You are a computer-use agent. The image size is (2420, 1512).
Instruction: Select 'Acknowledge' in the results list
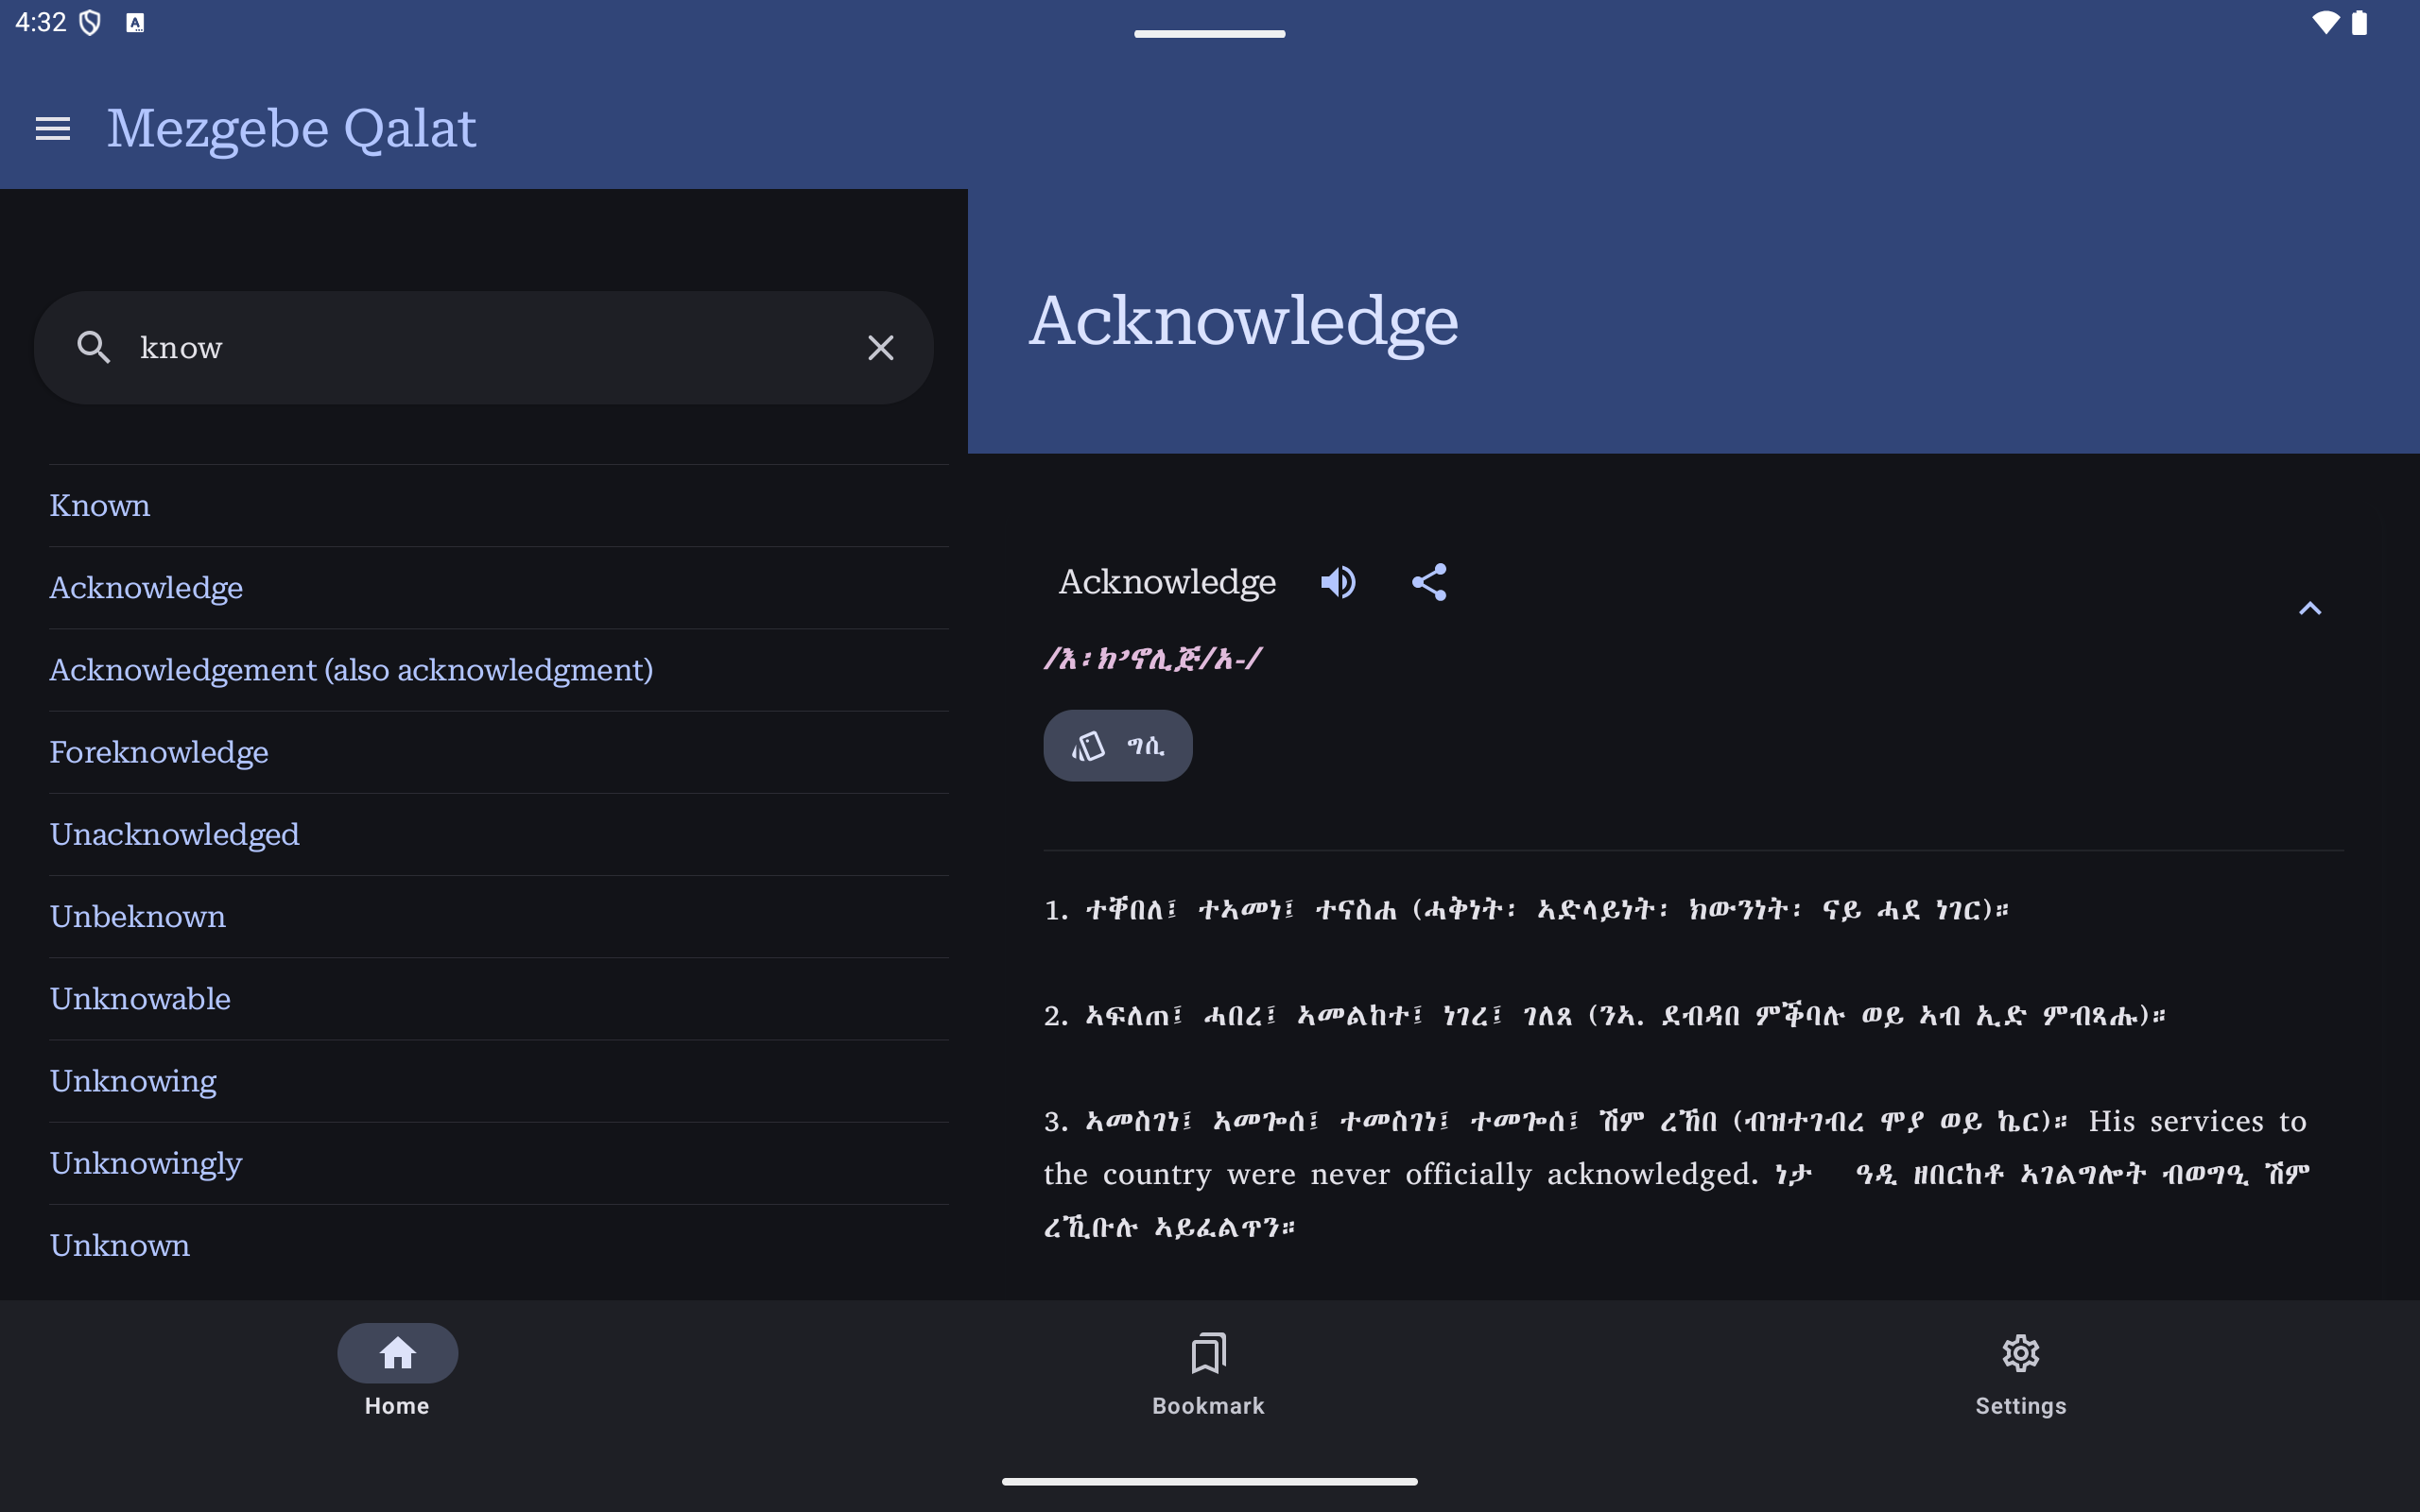coord(499,588)
